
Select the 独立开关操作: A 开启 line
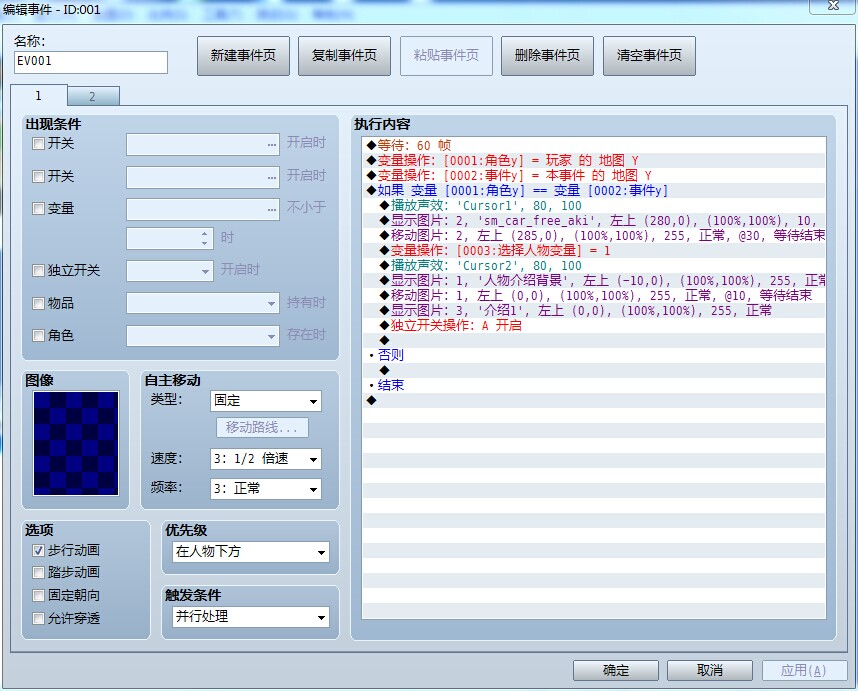[594, 326]
